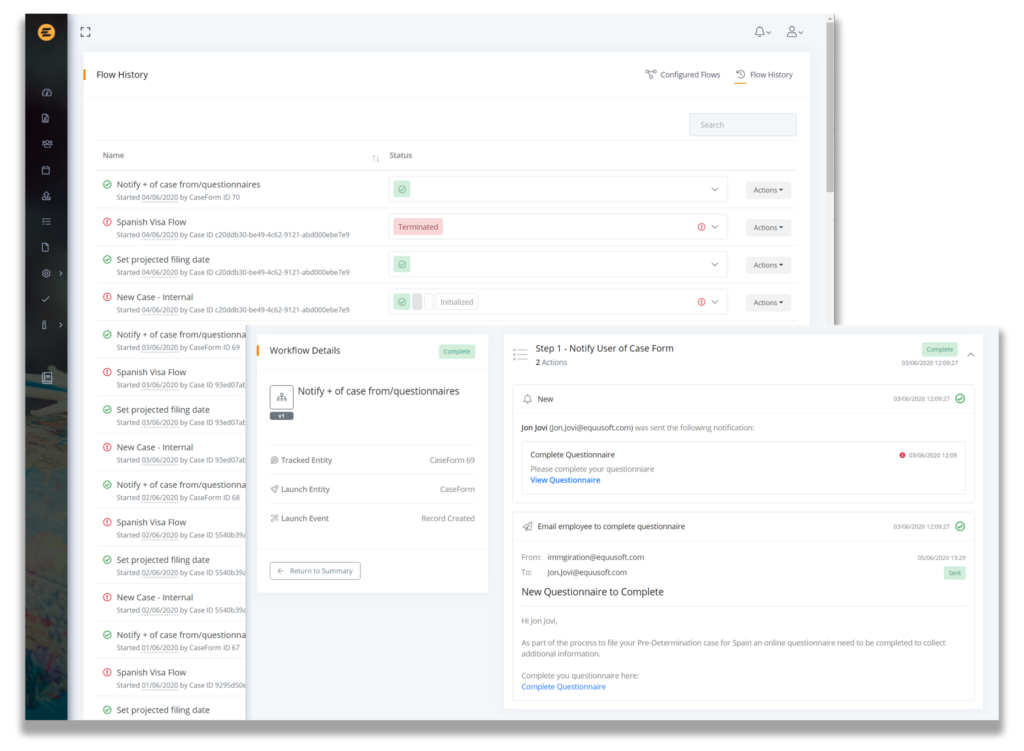Open the dashboard gauge icon in the sidebar
The height and width of the screenshot is (751, 1024).
[46, 93]
